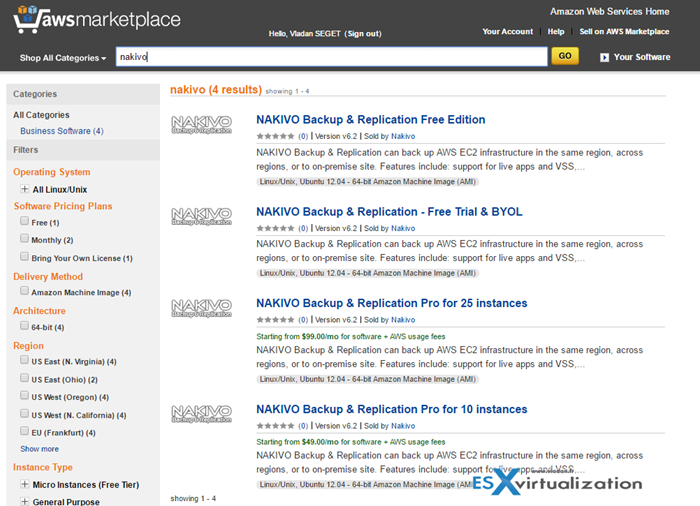700x506 pixels.
Task: Expand Micro Instances (Free Tier) filter
Action: [x=25, y=484]
